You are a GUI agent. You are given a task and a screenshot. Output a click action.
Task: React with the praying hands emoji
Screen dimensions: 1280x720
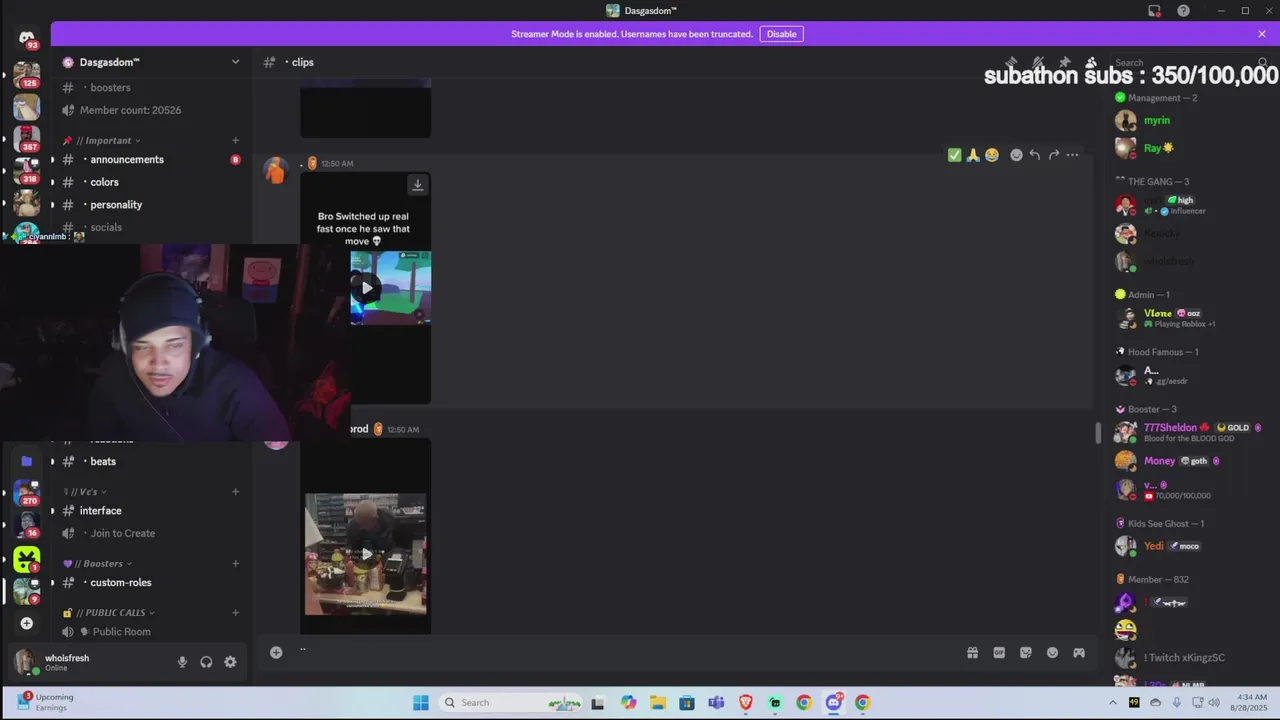coord(973,155)
